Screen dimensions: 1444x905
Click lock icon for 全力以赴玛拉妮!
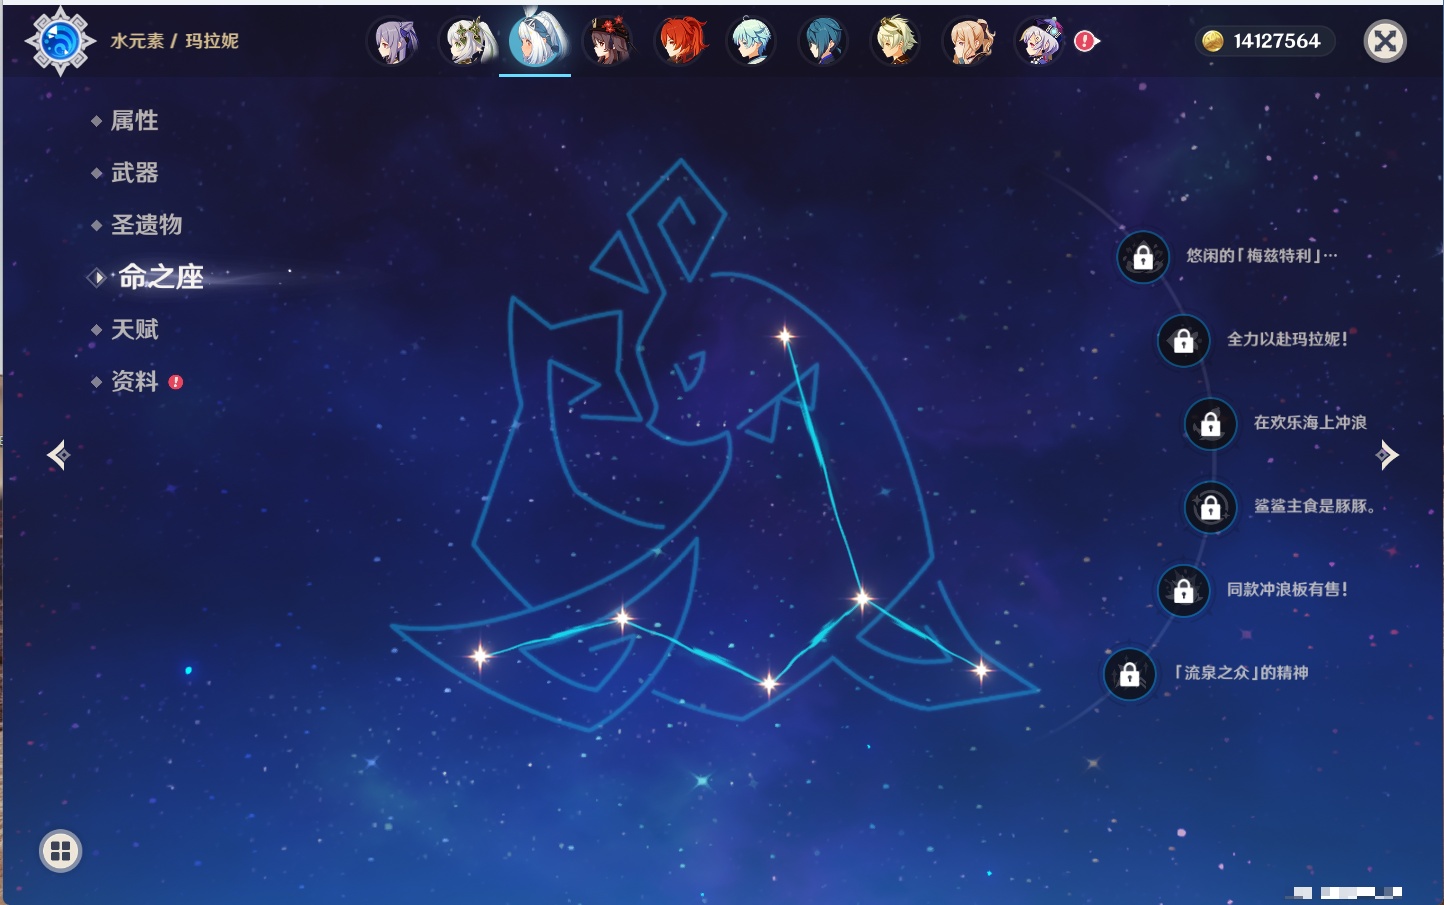pos(1183,340)
